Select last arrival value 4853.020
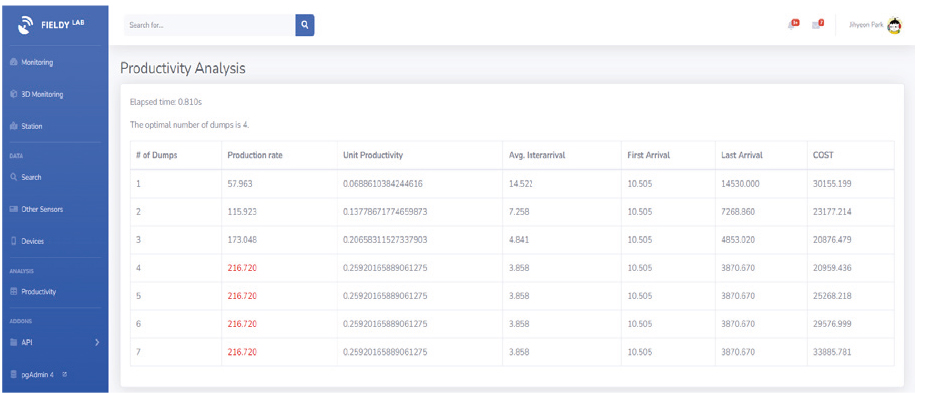The width and height of the screenshot is (926, 393). click(x=738, y=240)
